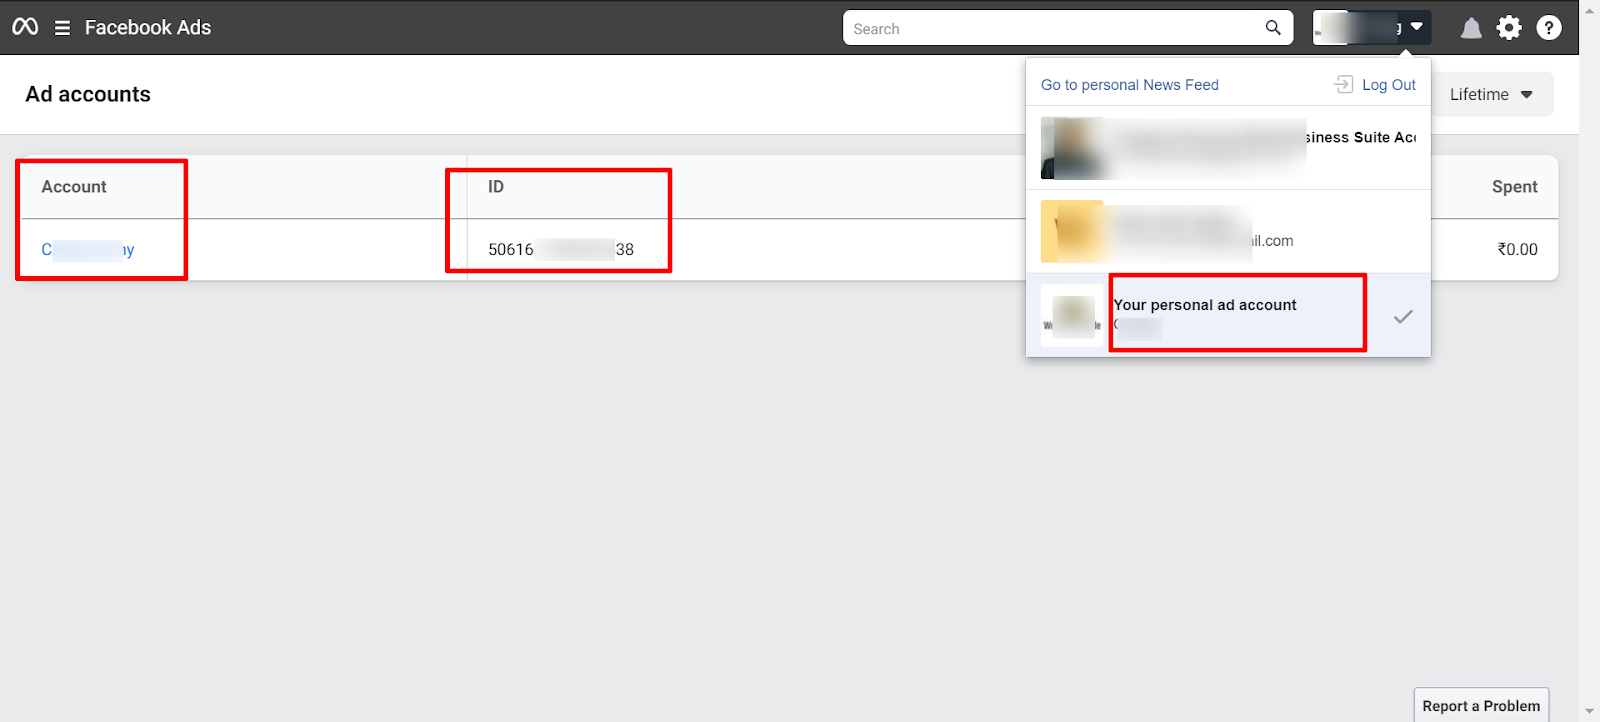Click the scrollbar down arrow
This screenshot has height=722, width=1600.
[x=1590, y=712]
